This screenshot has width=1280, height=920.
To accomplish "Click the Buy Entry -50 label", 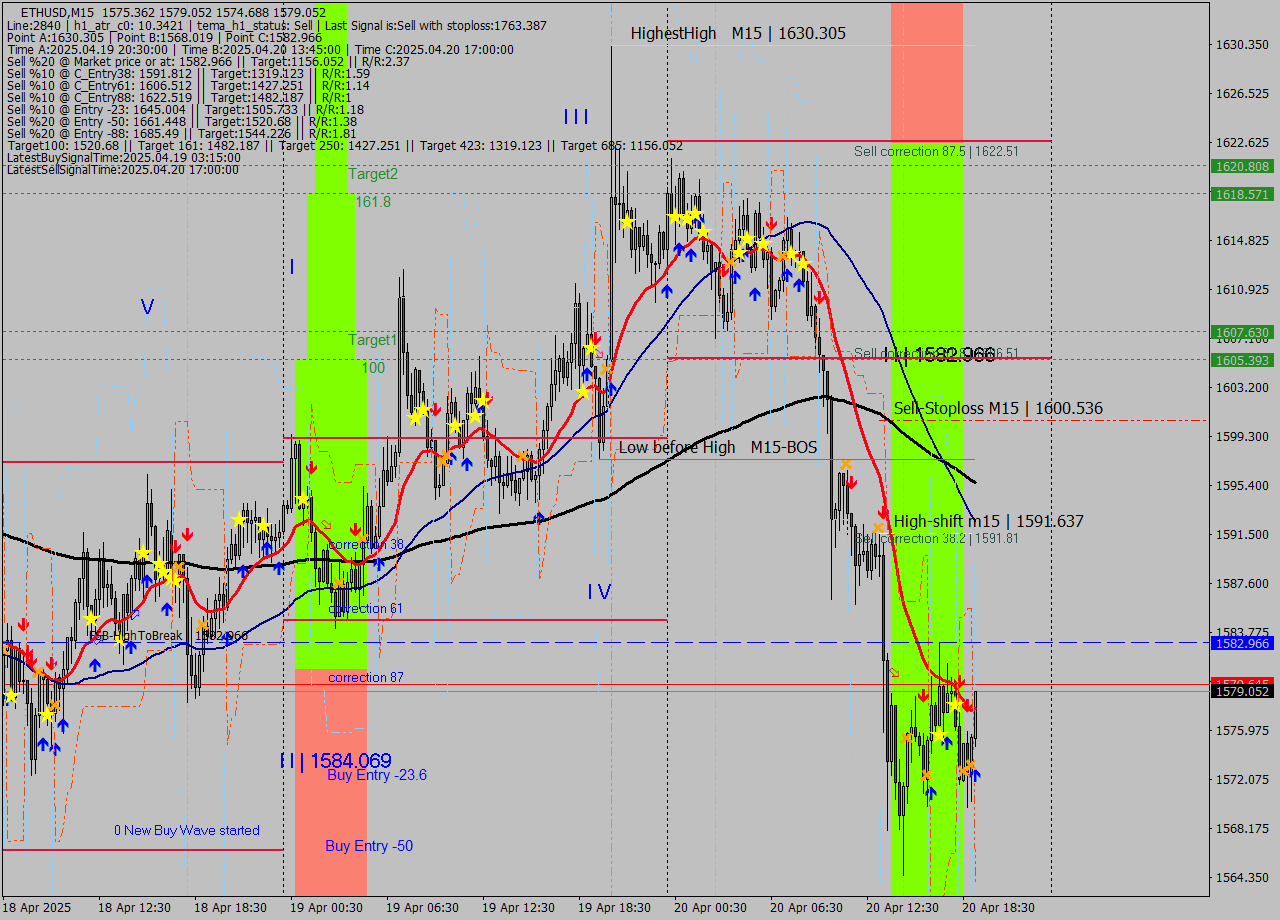I will [x=369, y=846].
